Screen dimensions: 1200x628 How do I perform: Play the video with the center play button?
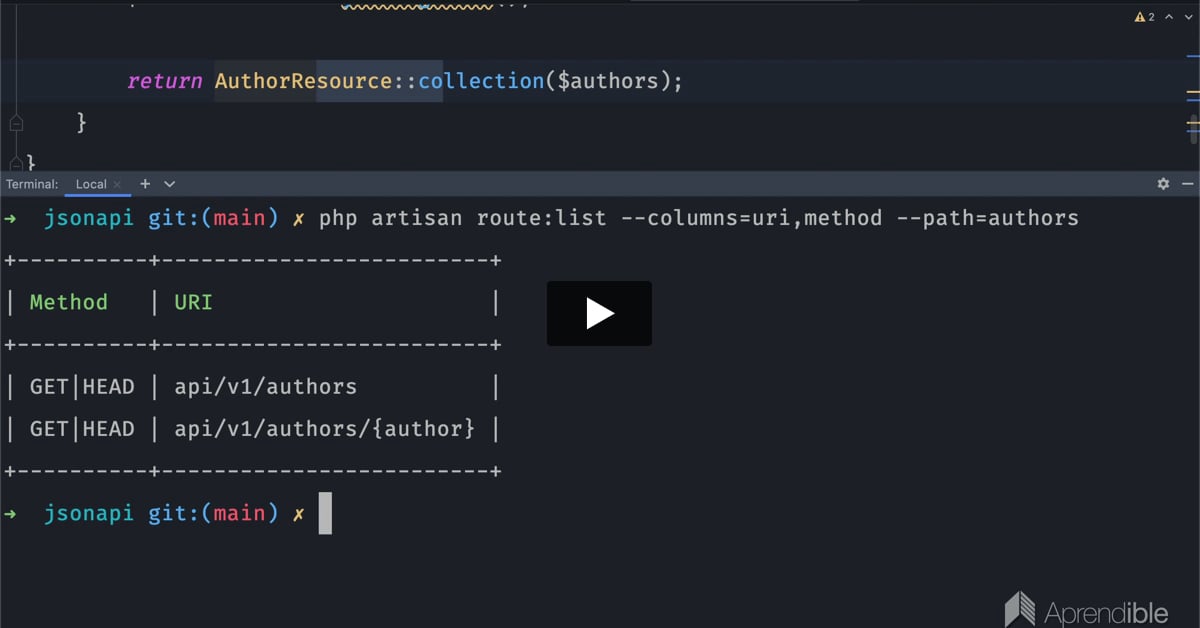[599, 314]
